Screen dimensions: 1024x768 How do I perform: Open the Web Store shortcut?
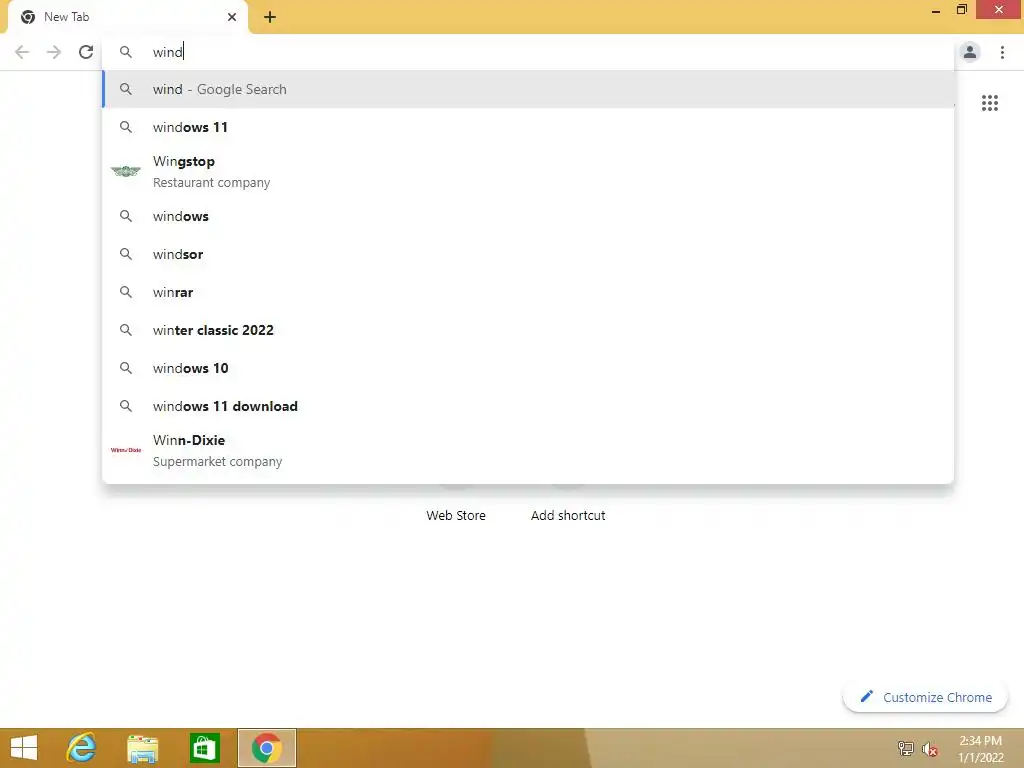tap(456, 515)
